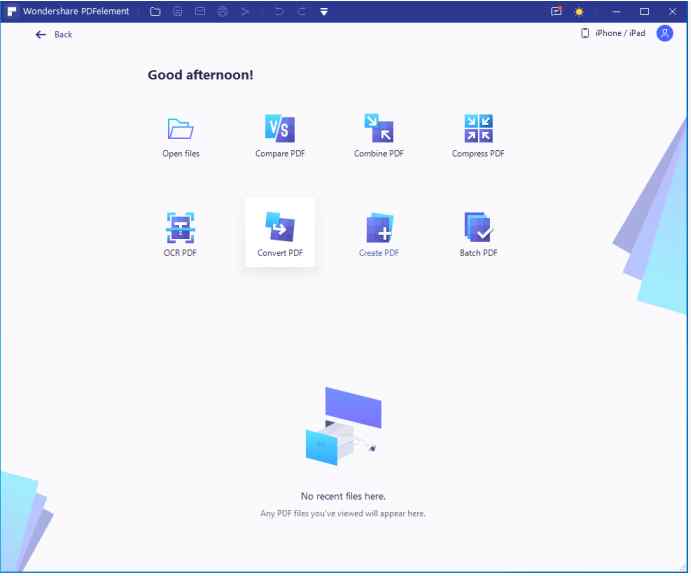Launch the Compare PDF tool
Image resolution: width=691 pixels, height=576 pixels.
(280, 129)
